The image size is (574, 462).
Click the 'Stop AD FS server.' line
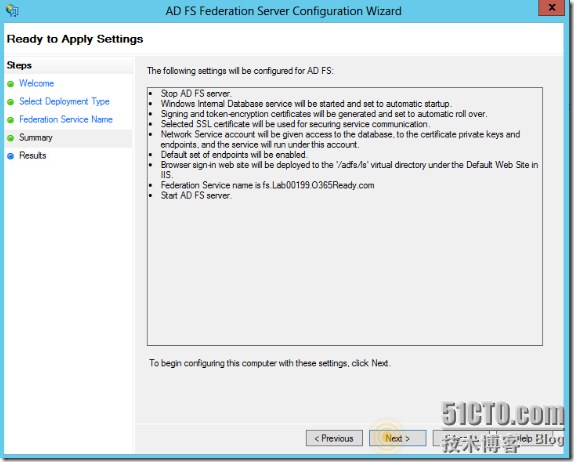(196, 94)
